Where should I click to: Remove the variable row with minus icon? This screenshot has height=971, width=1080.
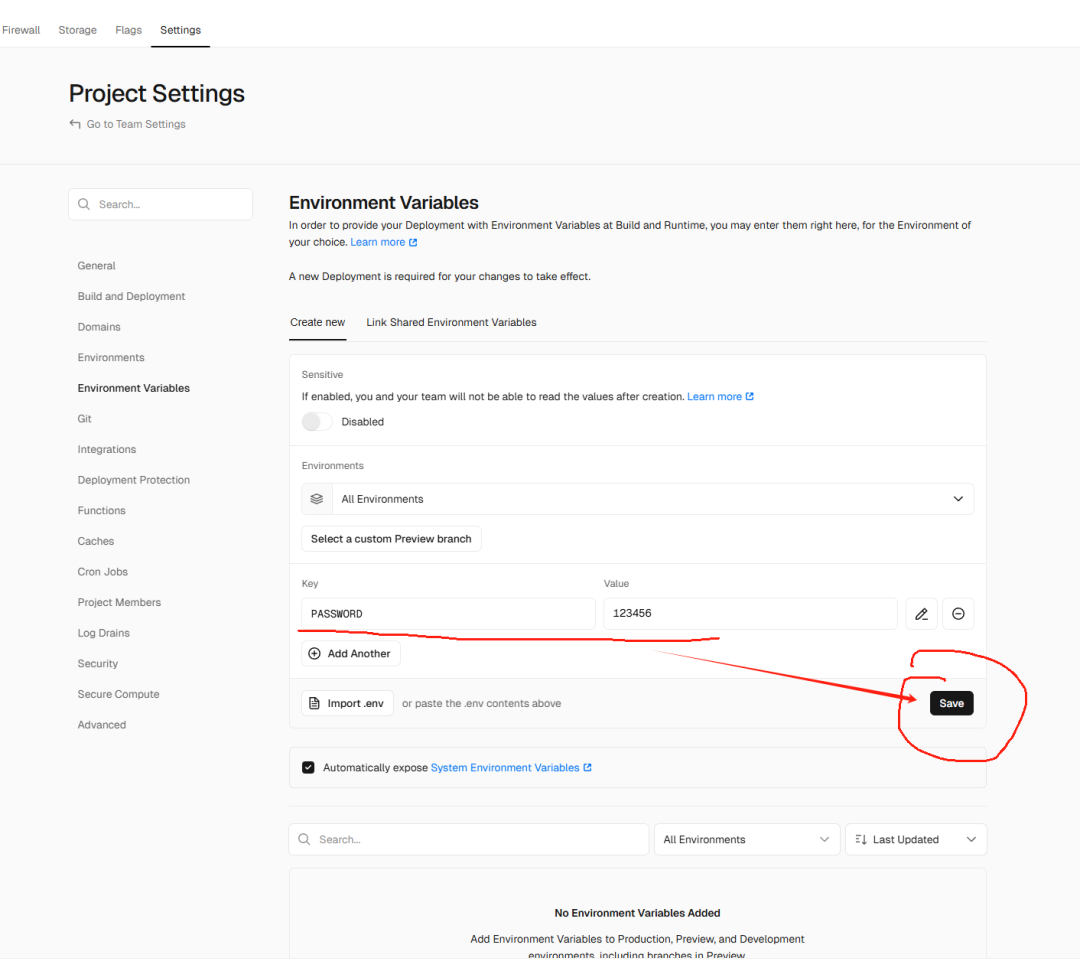click(x=958, y=614)
